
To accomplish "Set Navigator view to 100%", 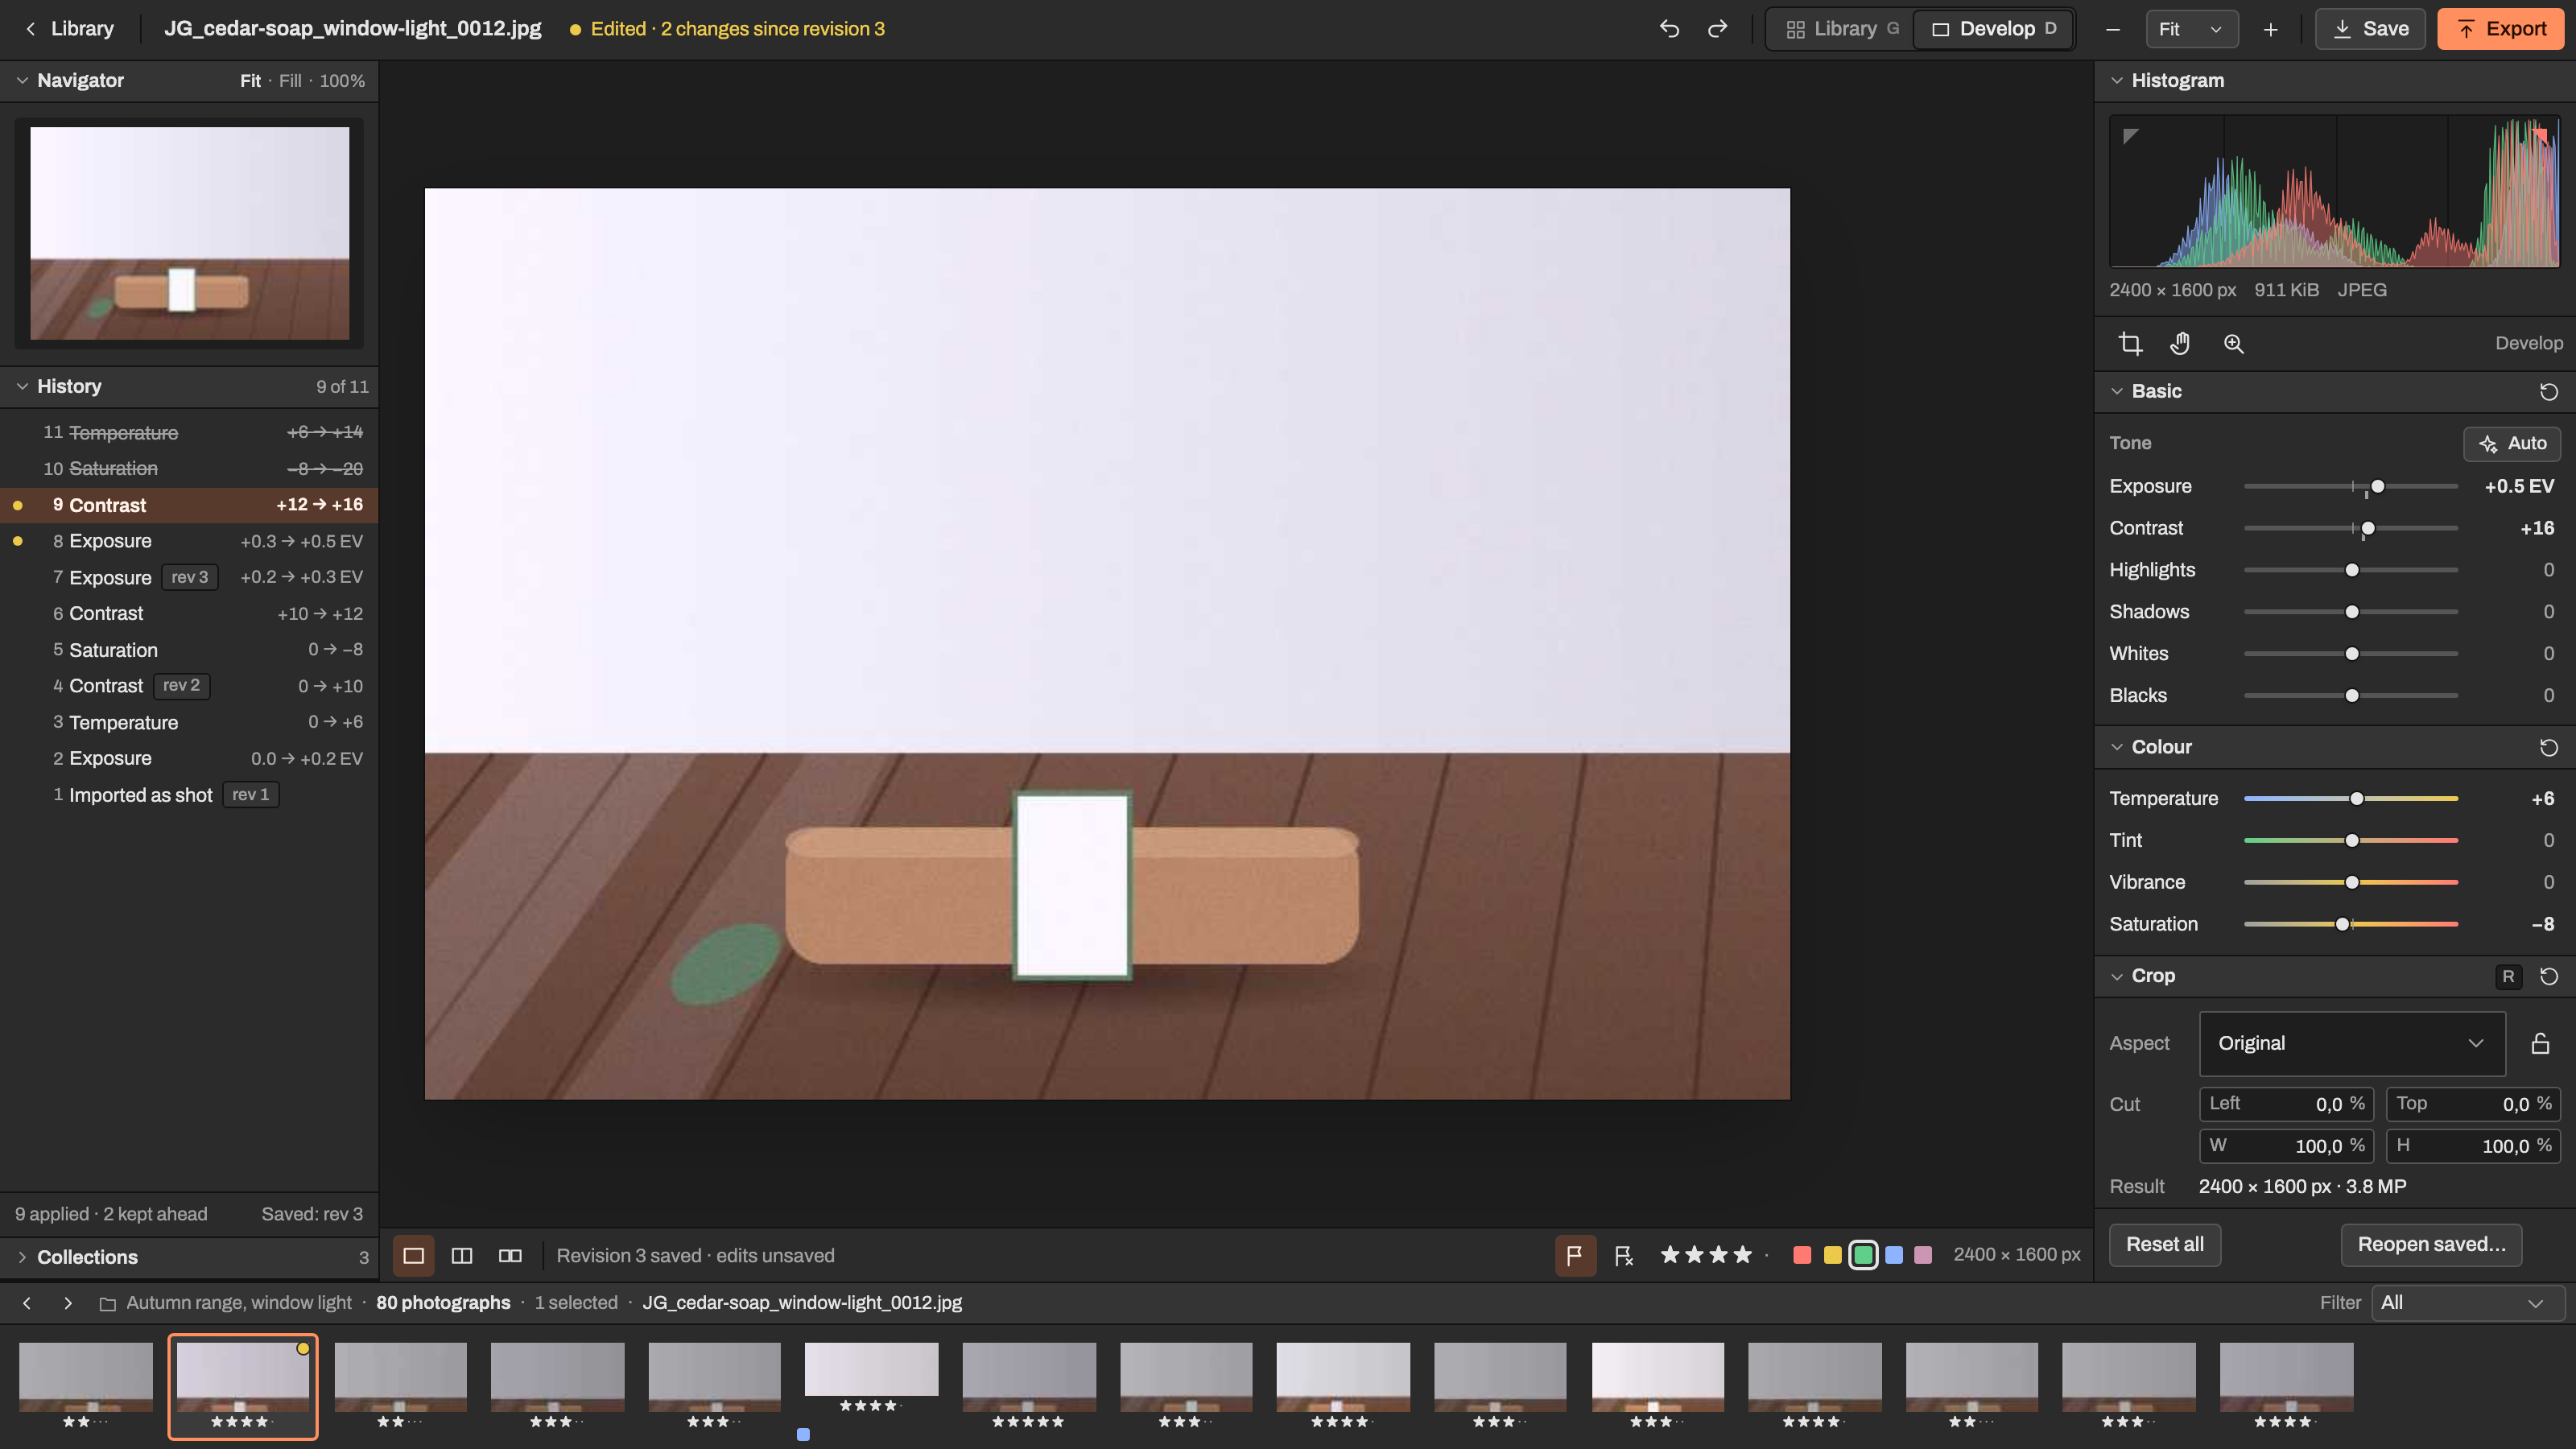I will click(x=342, y=80).
